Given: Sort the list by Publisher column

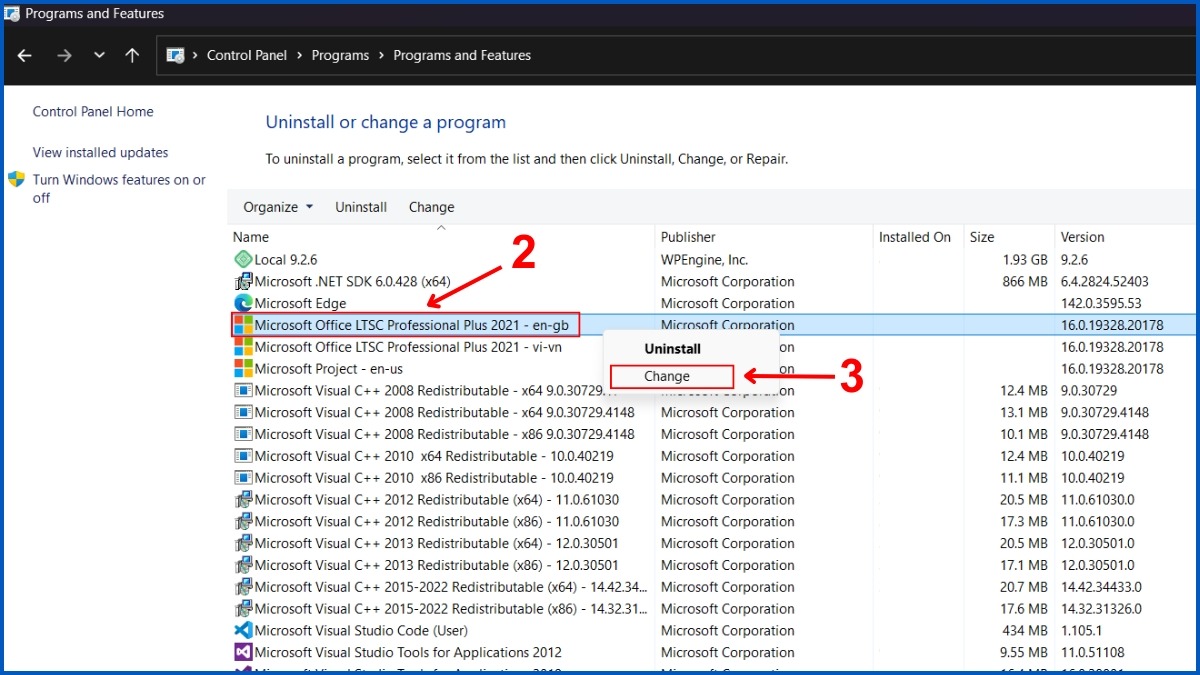Looking at the screenshot, I should (688, 237).
